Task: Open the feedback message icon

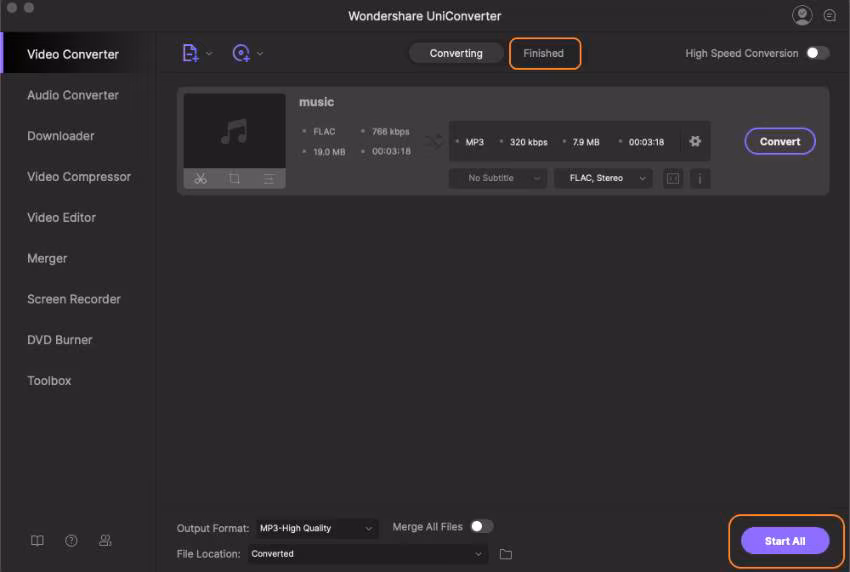Action: click(x=829, y=15)
